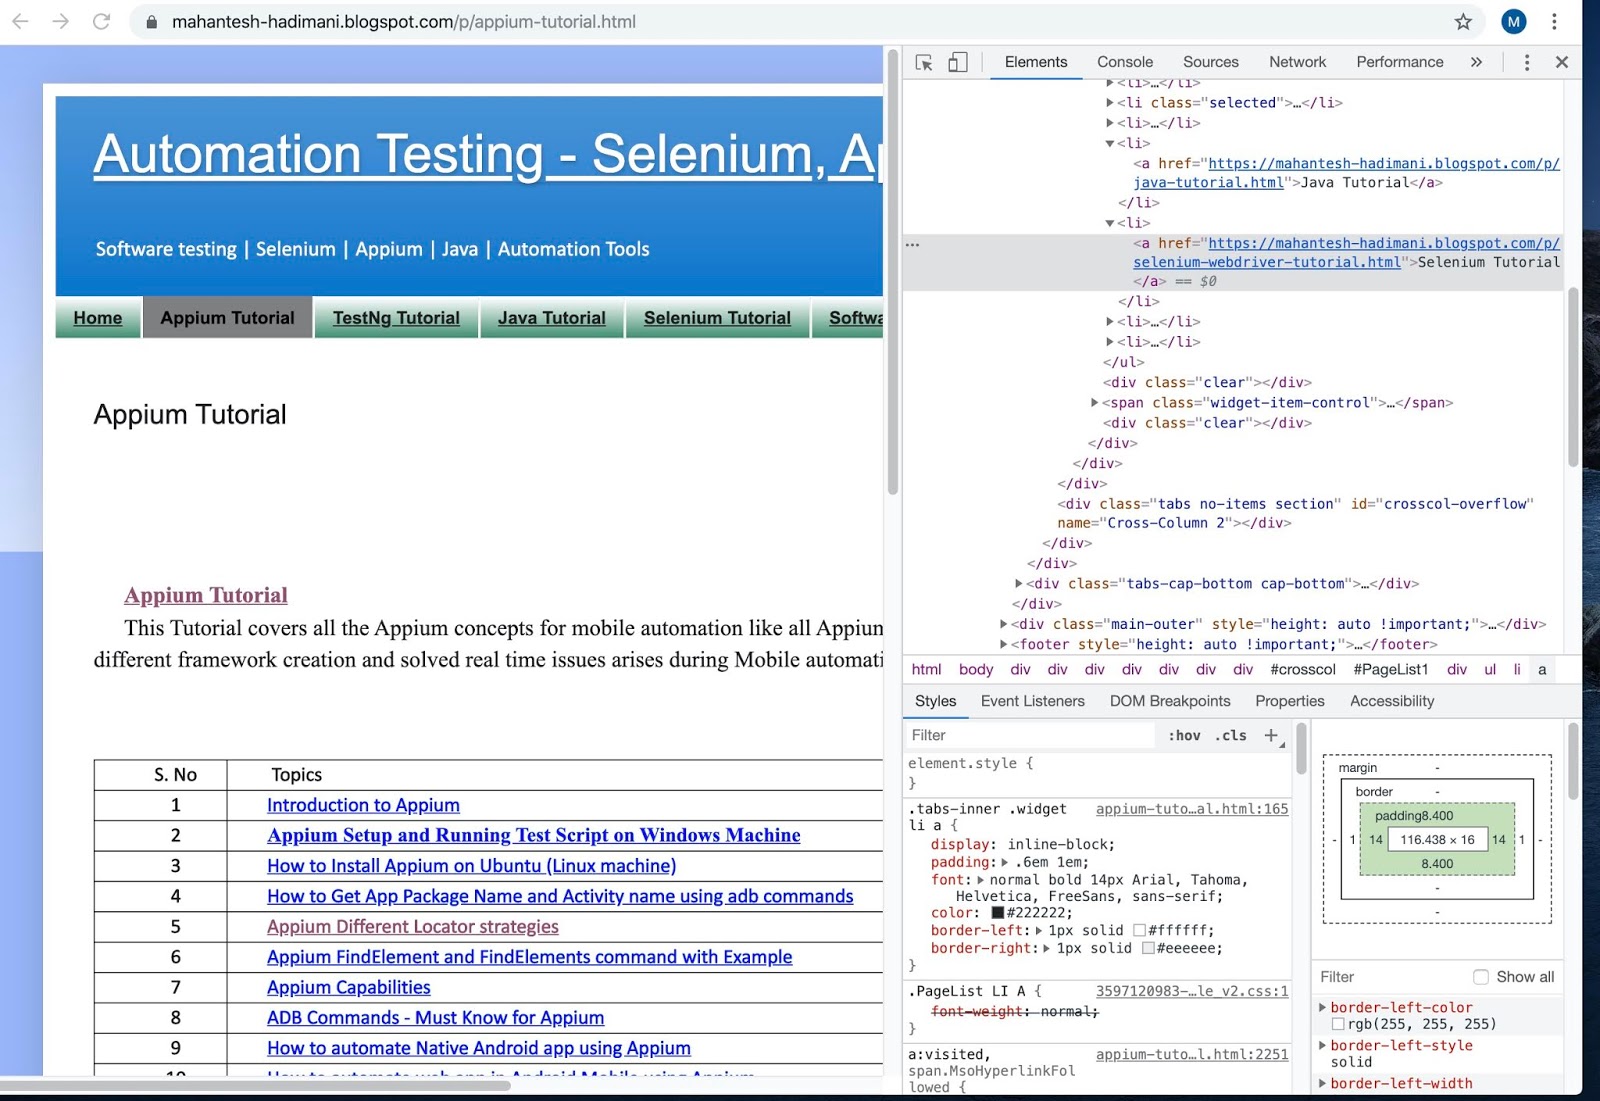
Task: Bookmark this page with the star icon
Action: click(x=1463, y=22)
